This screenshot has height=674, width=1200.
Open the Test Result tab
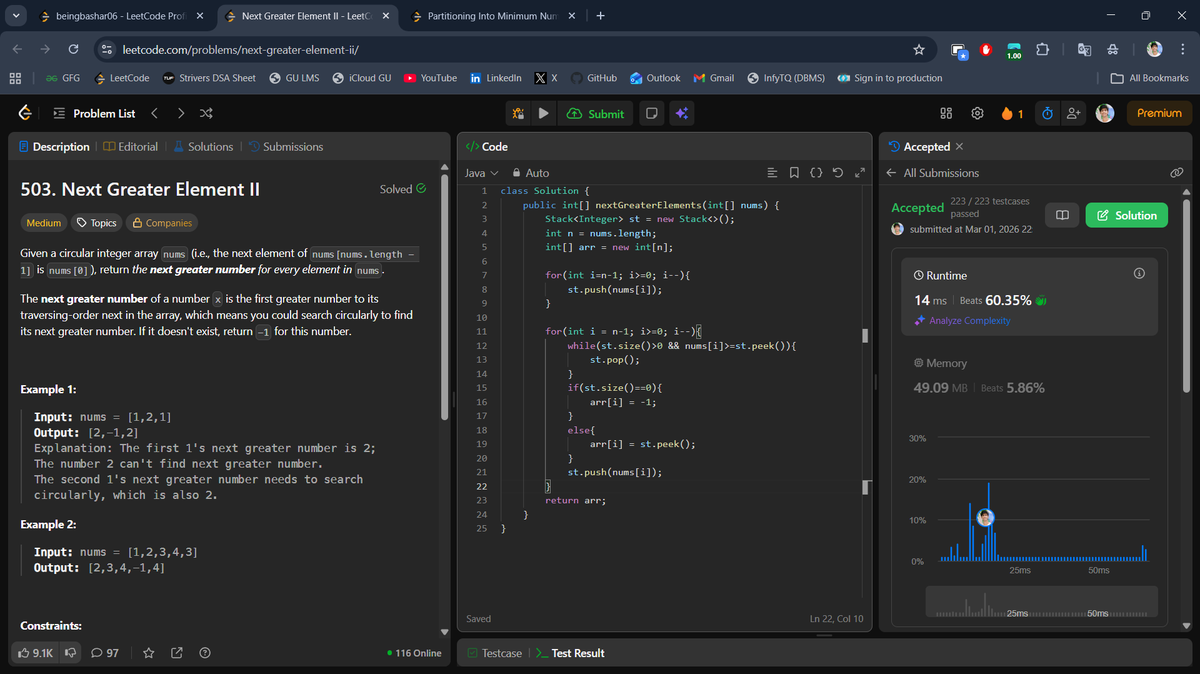click(570, 653)
